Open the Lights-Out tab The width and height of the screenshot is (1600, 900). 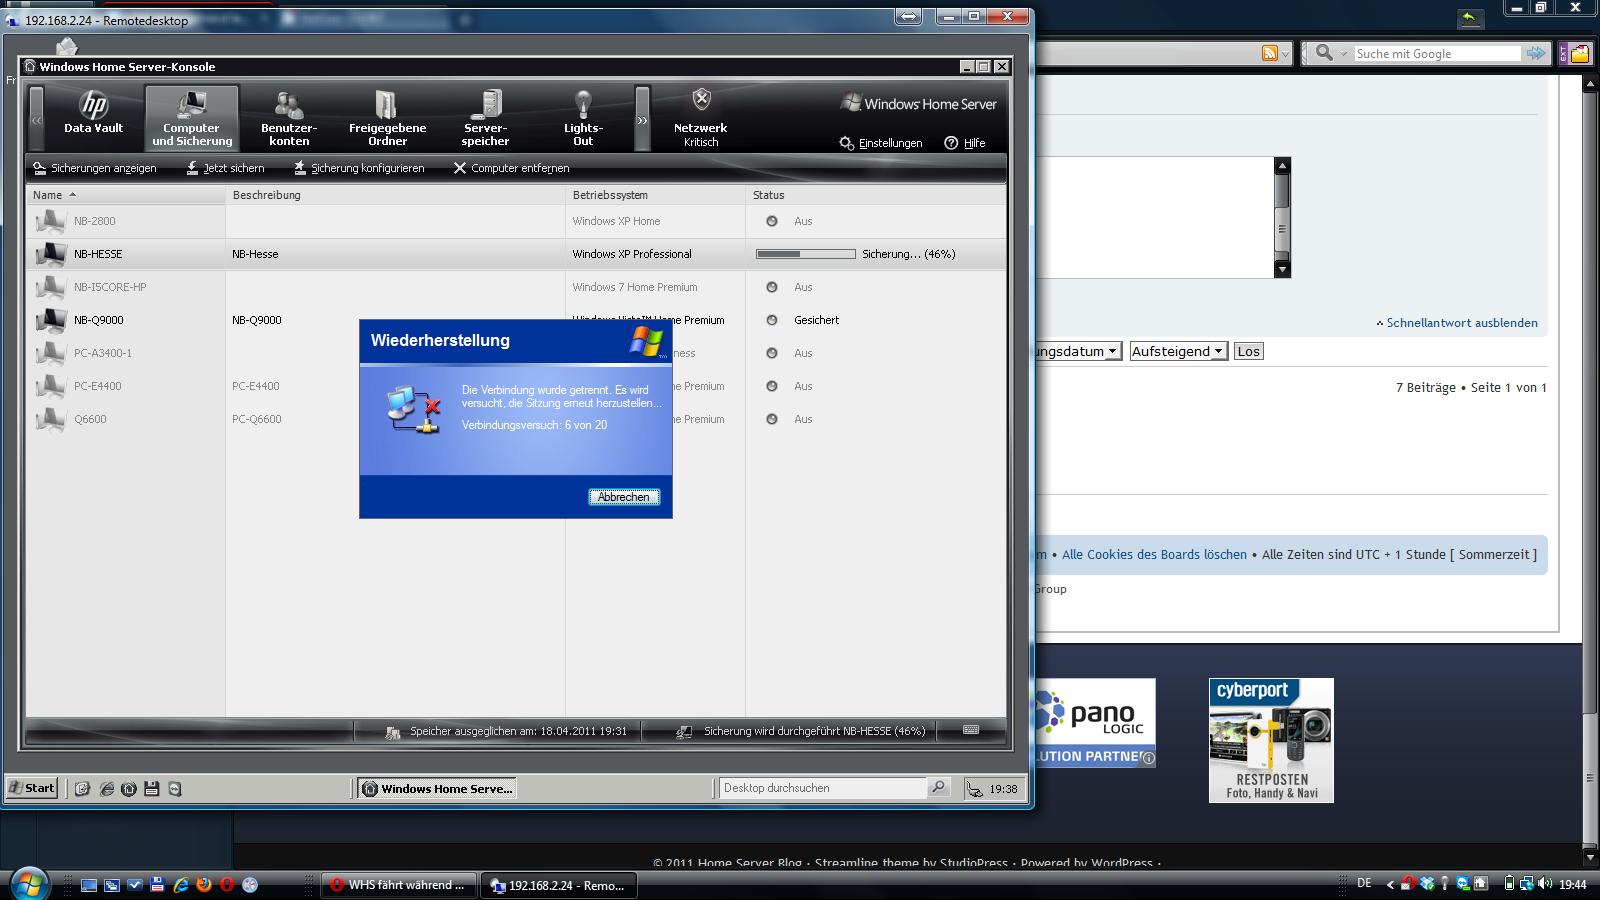[583, 117]
